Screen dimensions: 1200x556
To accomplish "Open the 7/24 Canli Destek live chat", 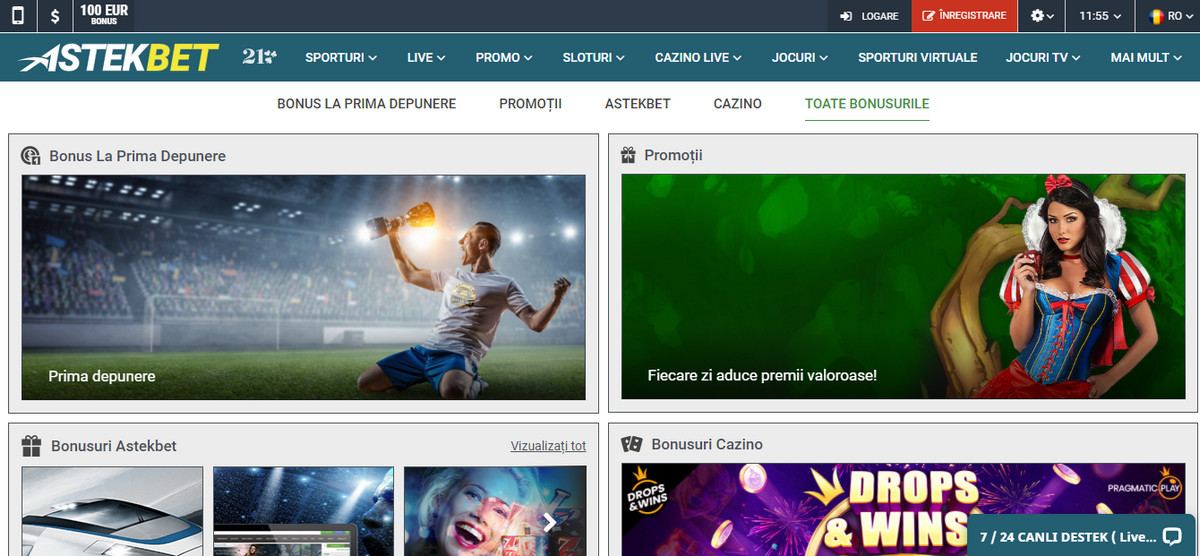I will [x=1081, y=535].
